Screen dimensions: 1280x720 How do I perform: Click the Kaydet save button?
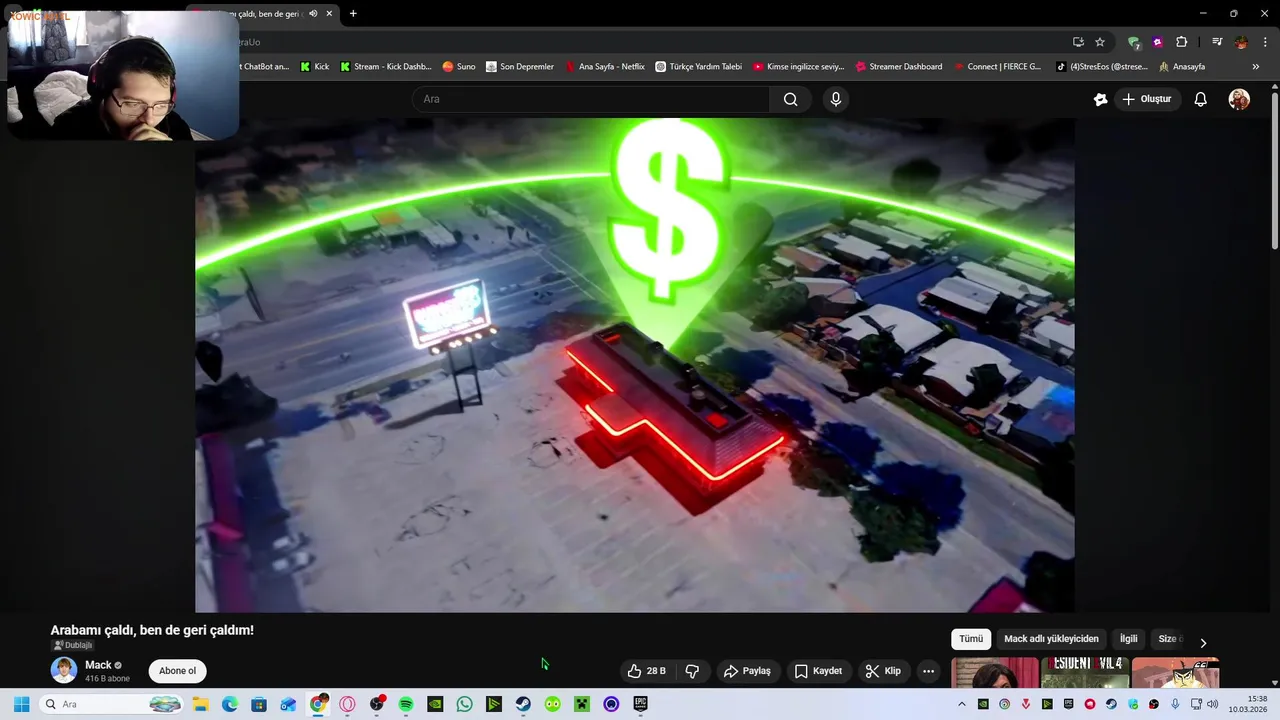[x=818, y=671]
